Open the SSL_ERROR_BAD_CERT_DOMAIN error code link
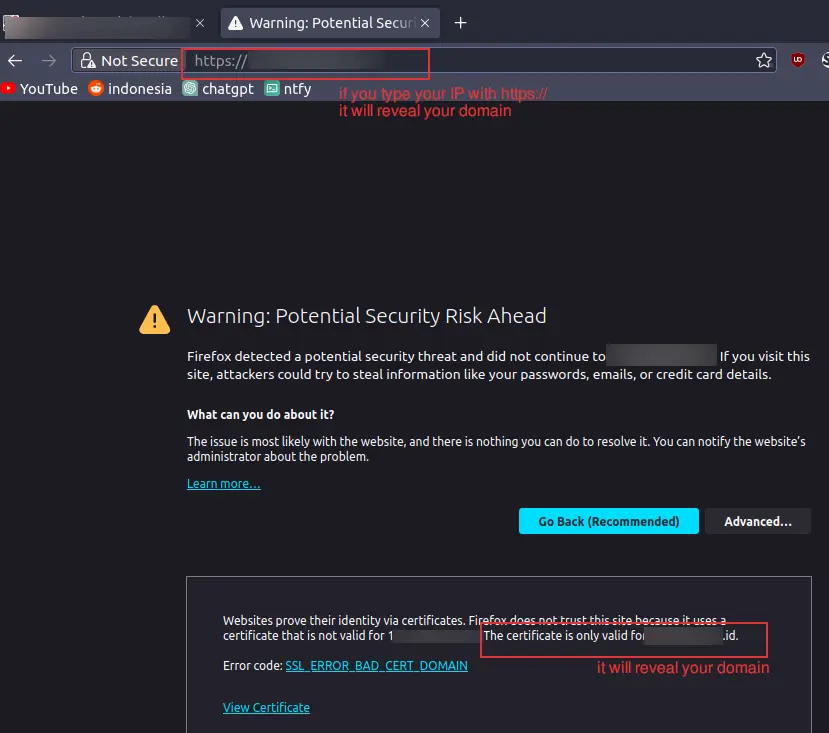Image resolution: width=829 pixels, height=733 pixels. [376, 665]
